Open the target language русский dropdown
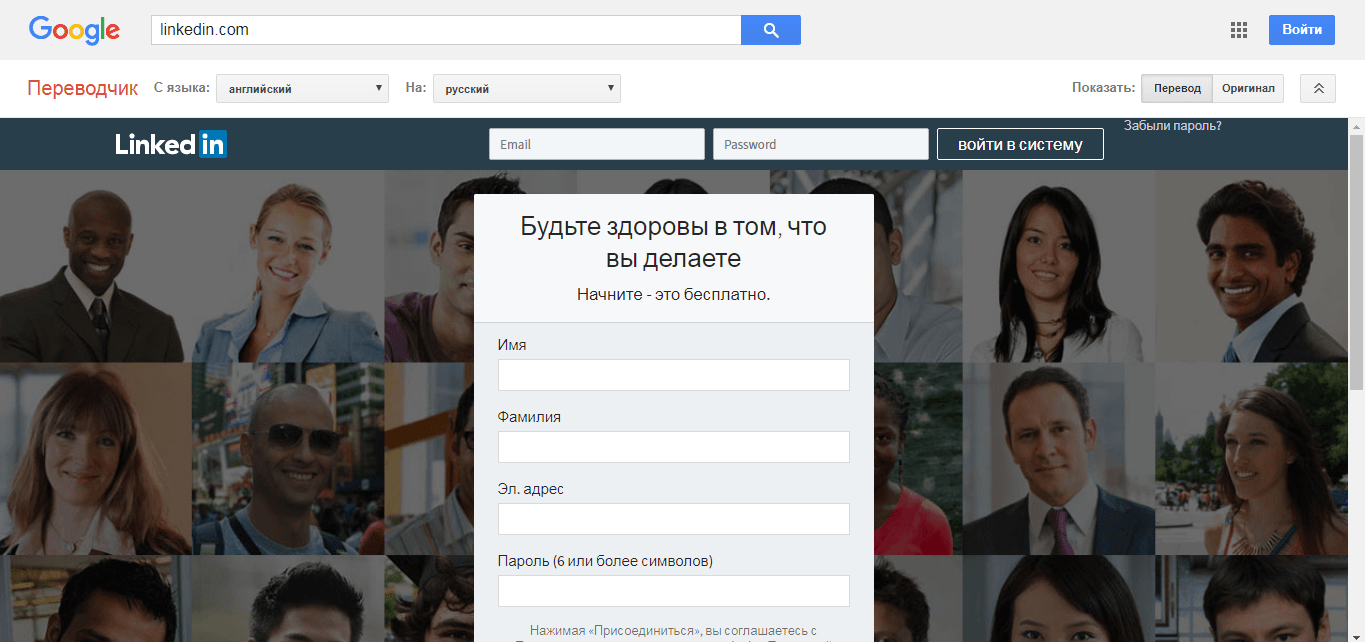This screenshot has height=642, width=1365. 526,88
